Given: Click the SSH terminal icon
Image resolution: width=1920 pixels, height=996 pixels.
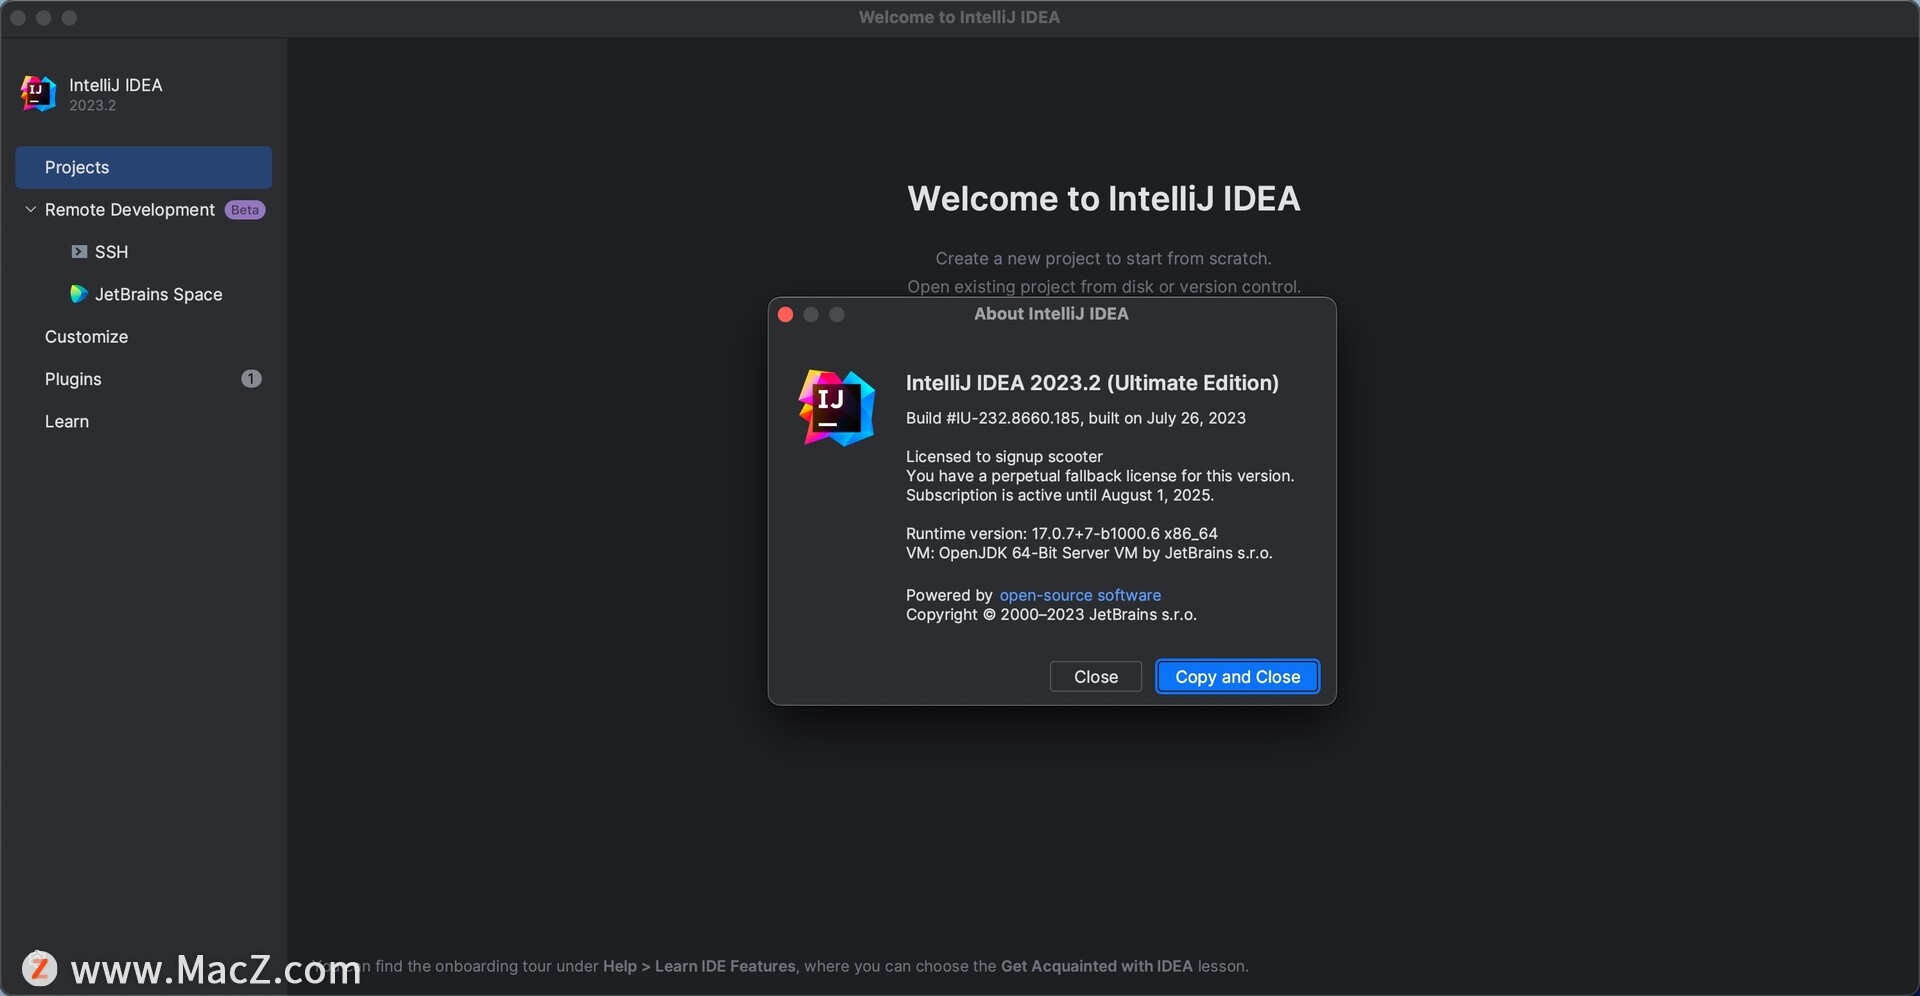Looking at the screenshot, I should [79, 252].
